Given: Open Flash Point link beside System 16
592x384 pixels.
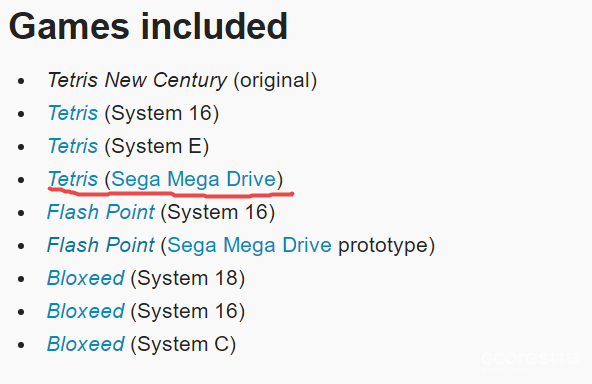Looking at the screenshot, I should tap(100, 212).
